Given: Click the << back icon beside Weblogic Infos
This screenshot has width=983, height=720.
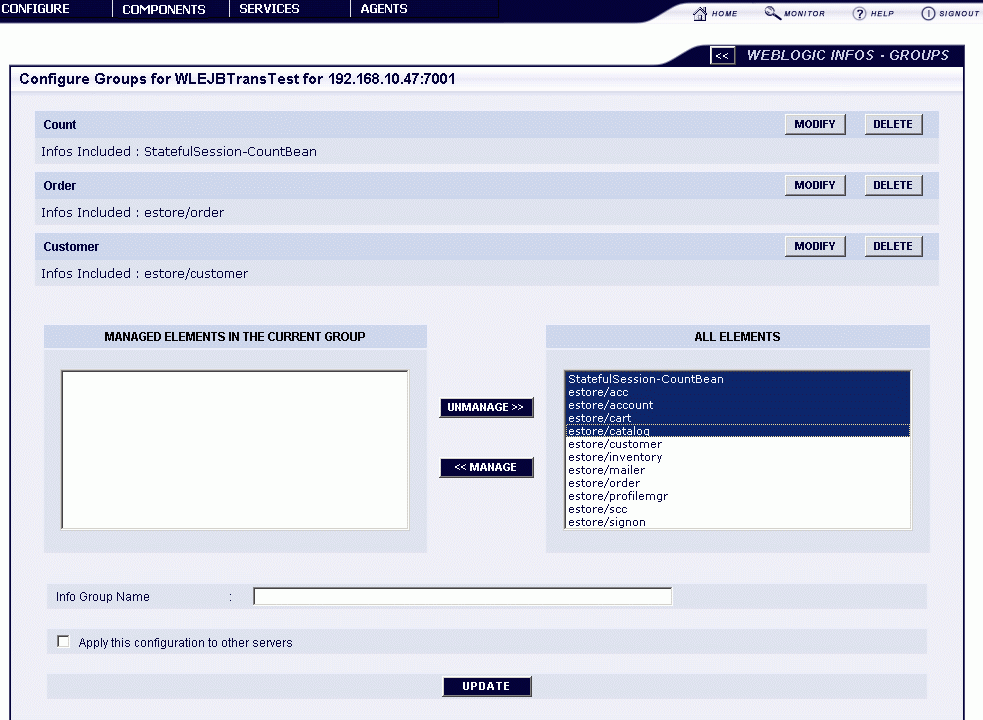Looking at the screenshot, I should [x=722, y=56].
